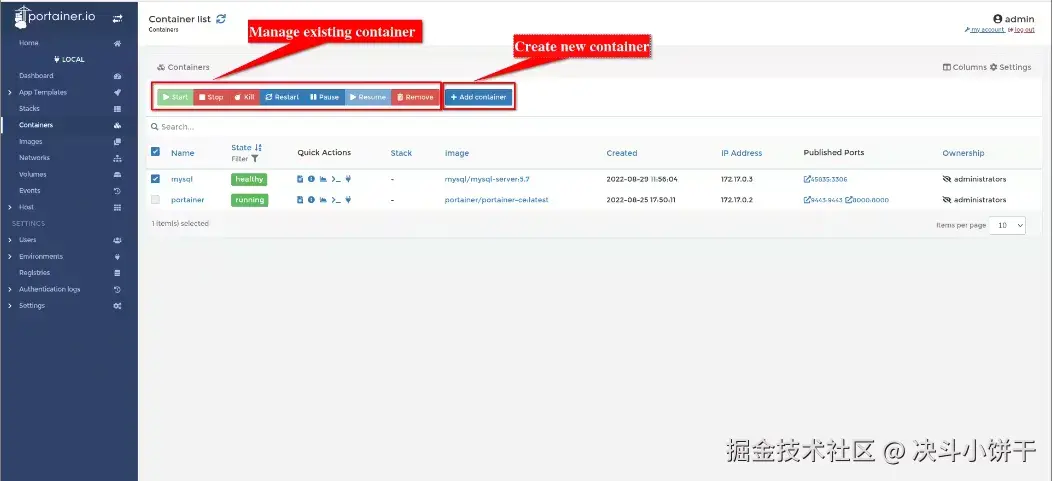
Task: Attach to the mysql container using the plug icon
Action: coord(349,179)
